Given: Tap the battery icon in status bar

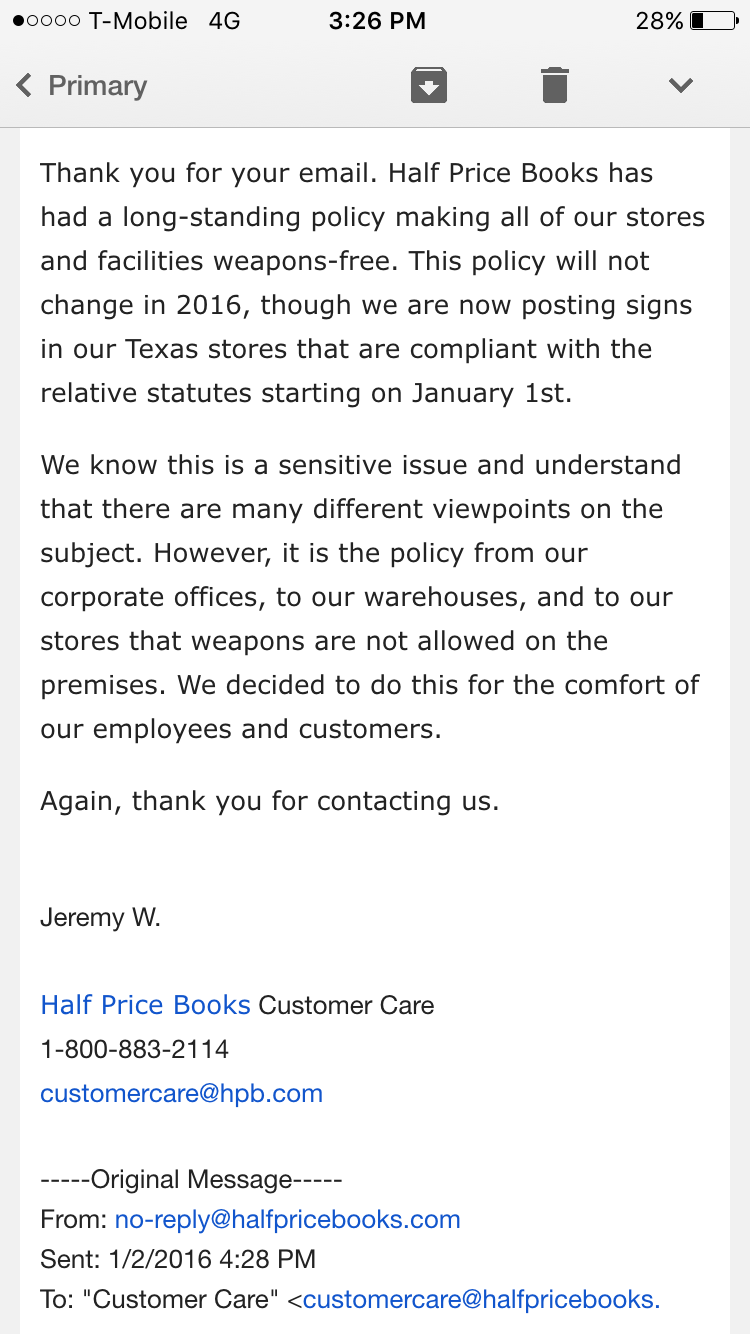Looking at the screenshot, I should click(712, 20).
